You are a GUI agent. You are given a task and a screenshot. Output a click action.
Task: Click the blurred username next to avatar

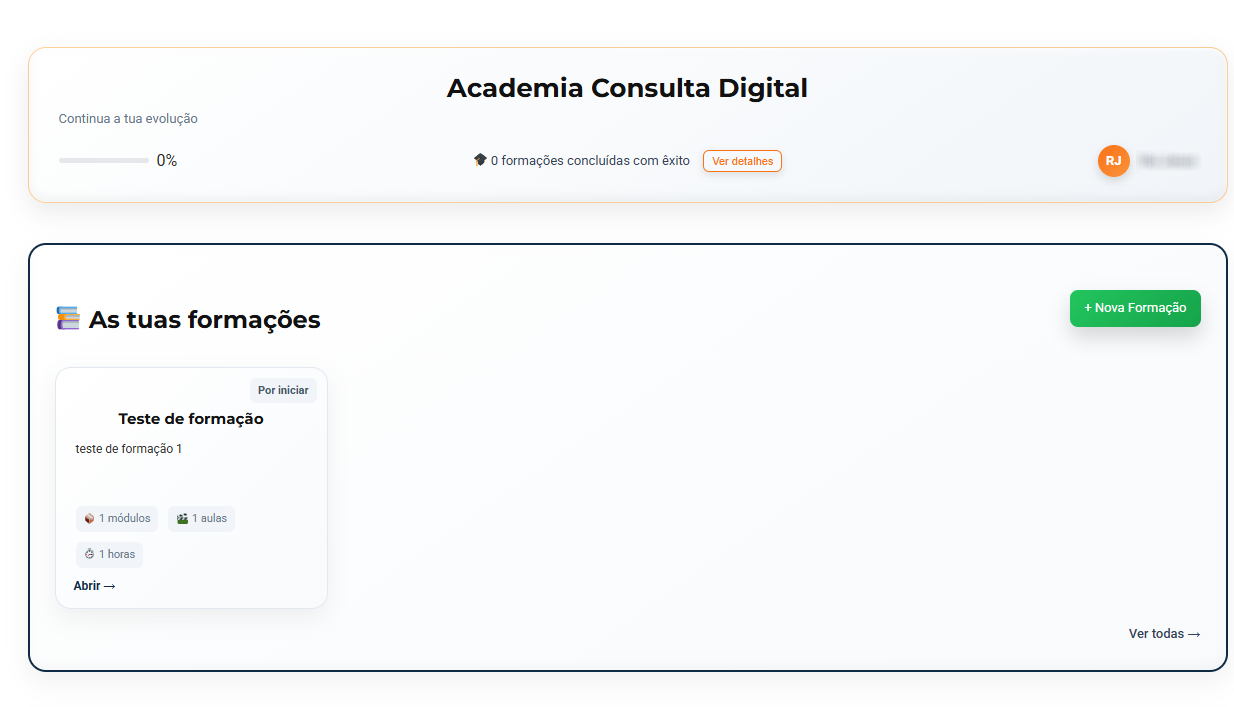(x=1168, y=161)
